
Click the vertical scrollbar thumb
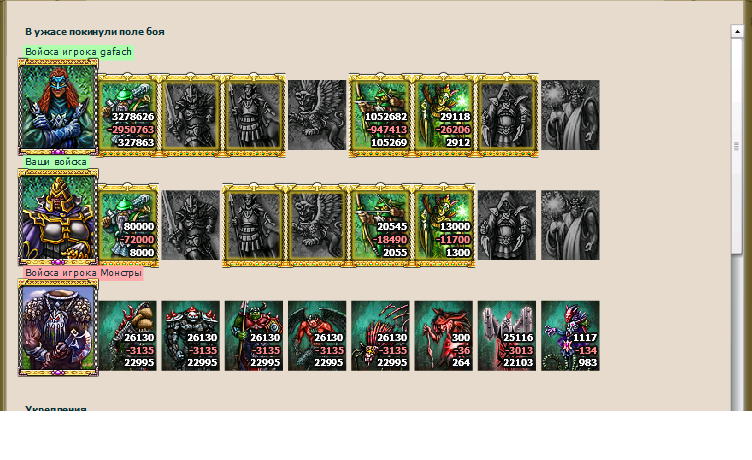coord(737,146)
